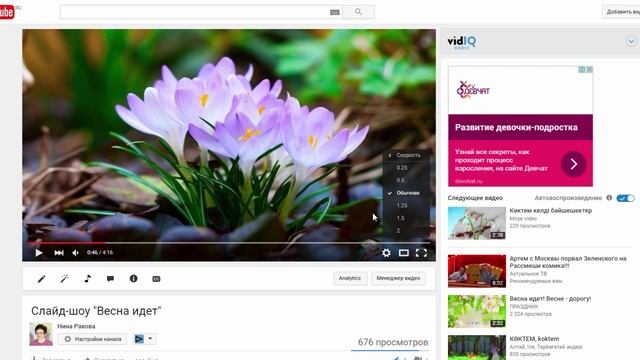The width and height of the screenshot is (640, 360).
Task: Open the pencil edit-info icon below video
Action: 42,279
